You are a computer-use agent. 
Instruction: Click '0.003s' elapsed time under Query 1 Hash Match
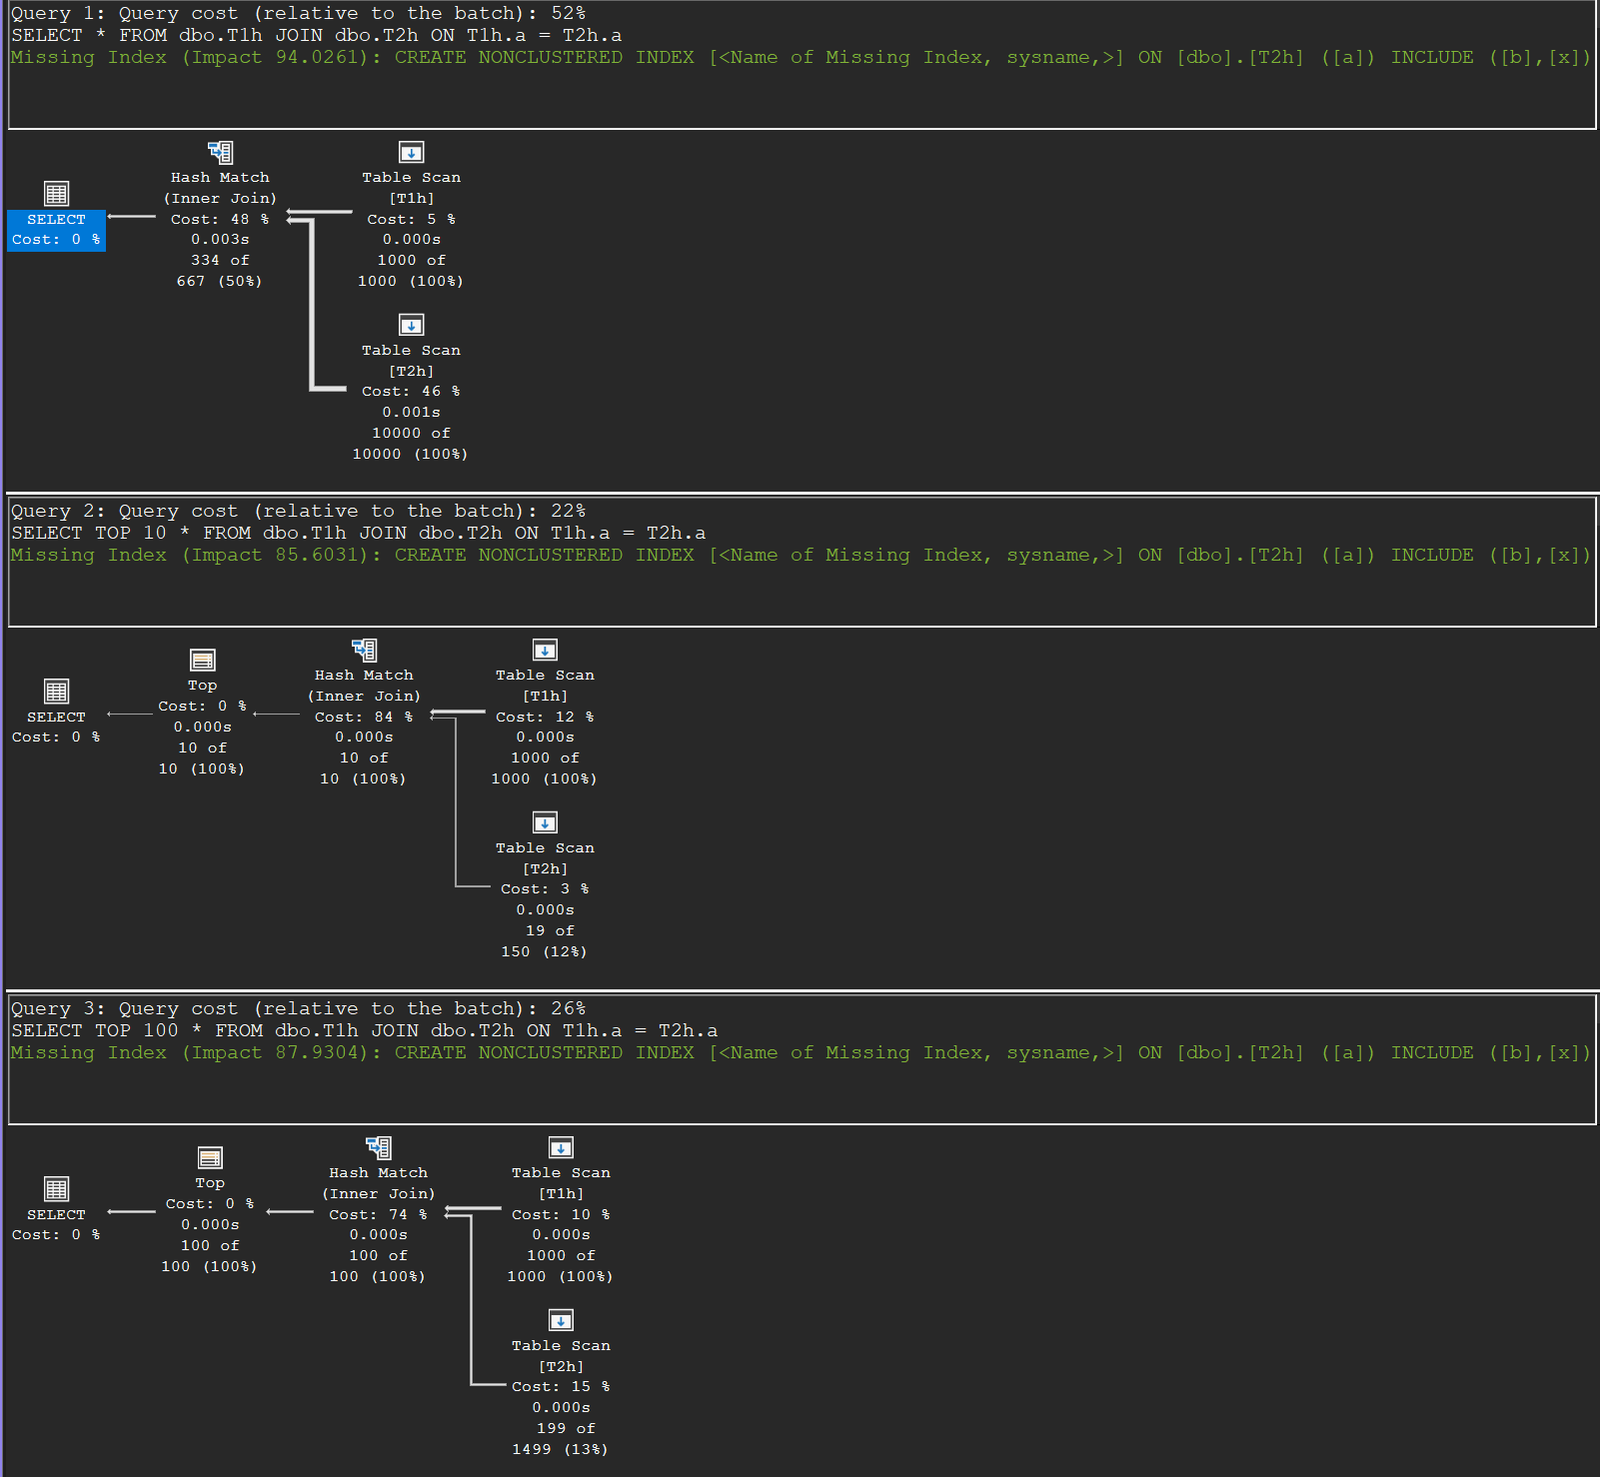tap(220, 240)
